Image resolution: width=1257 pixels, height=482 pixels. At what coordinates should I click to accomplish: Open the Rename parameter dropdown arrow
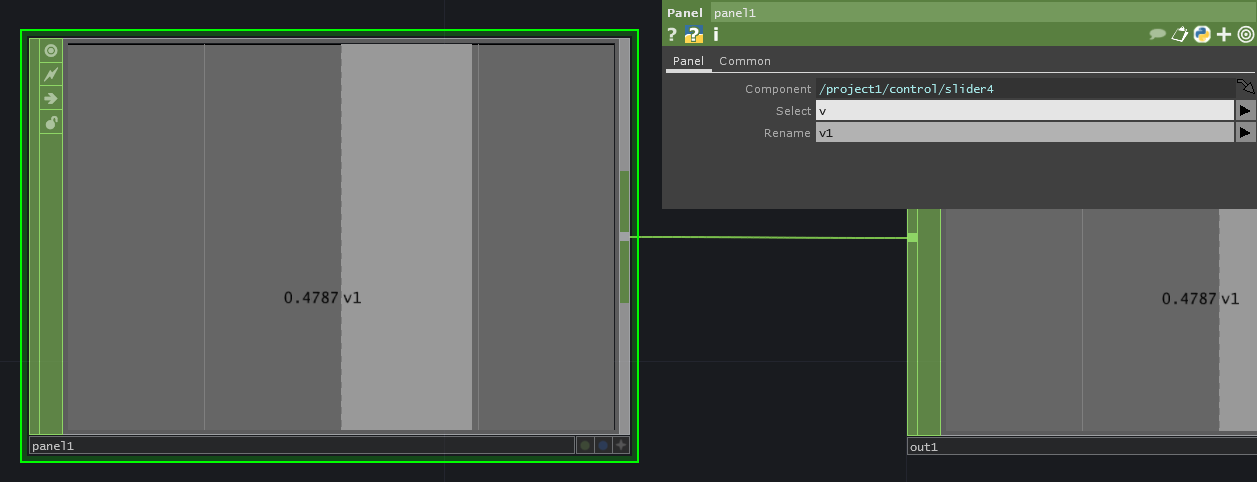point(1245,132)
